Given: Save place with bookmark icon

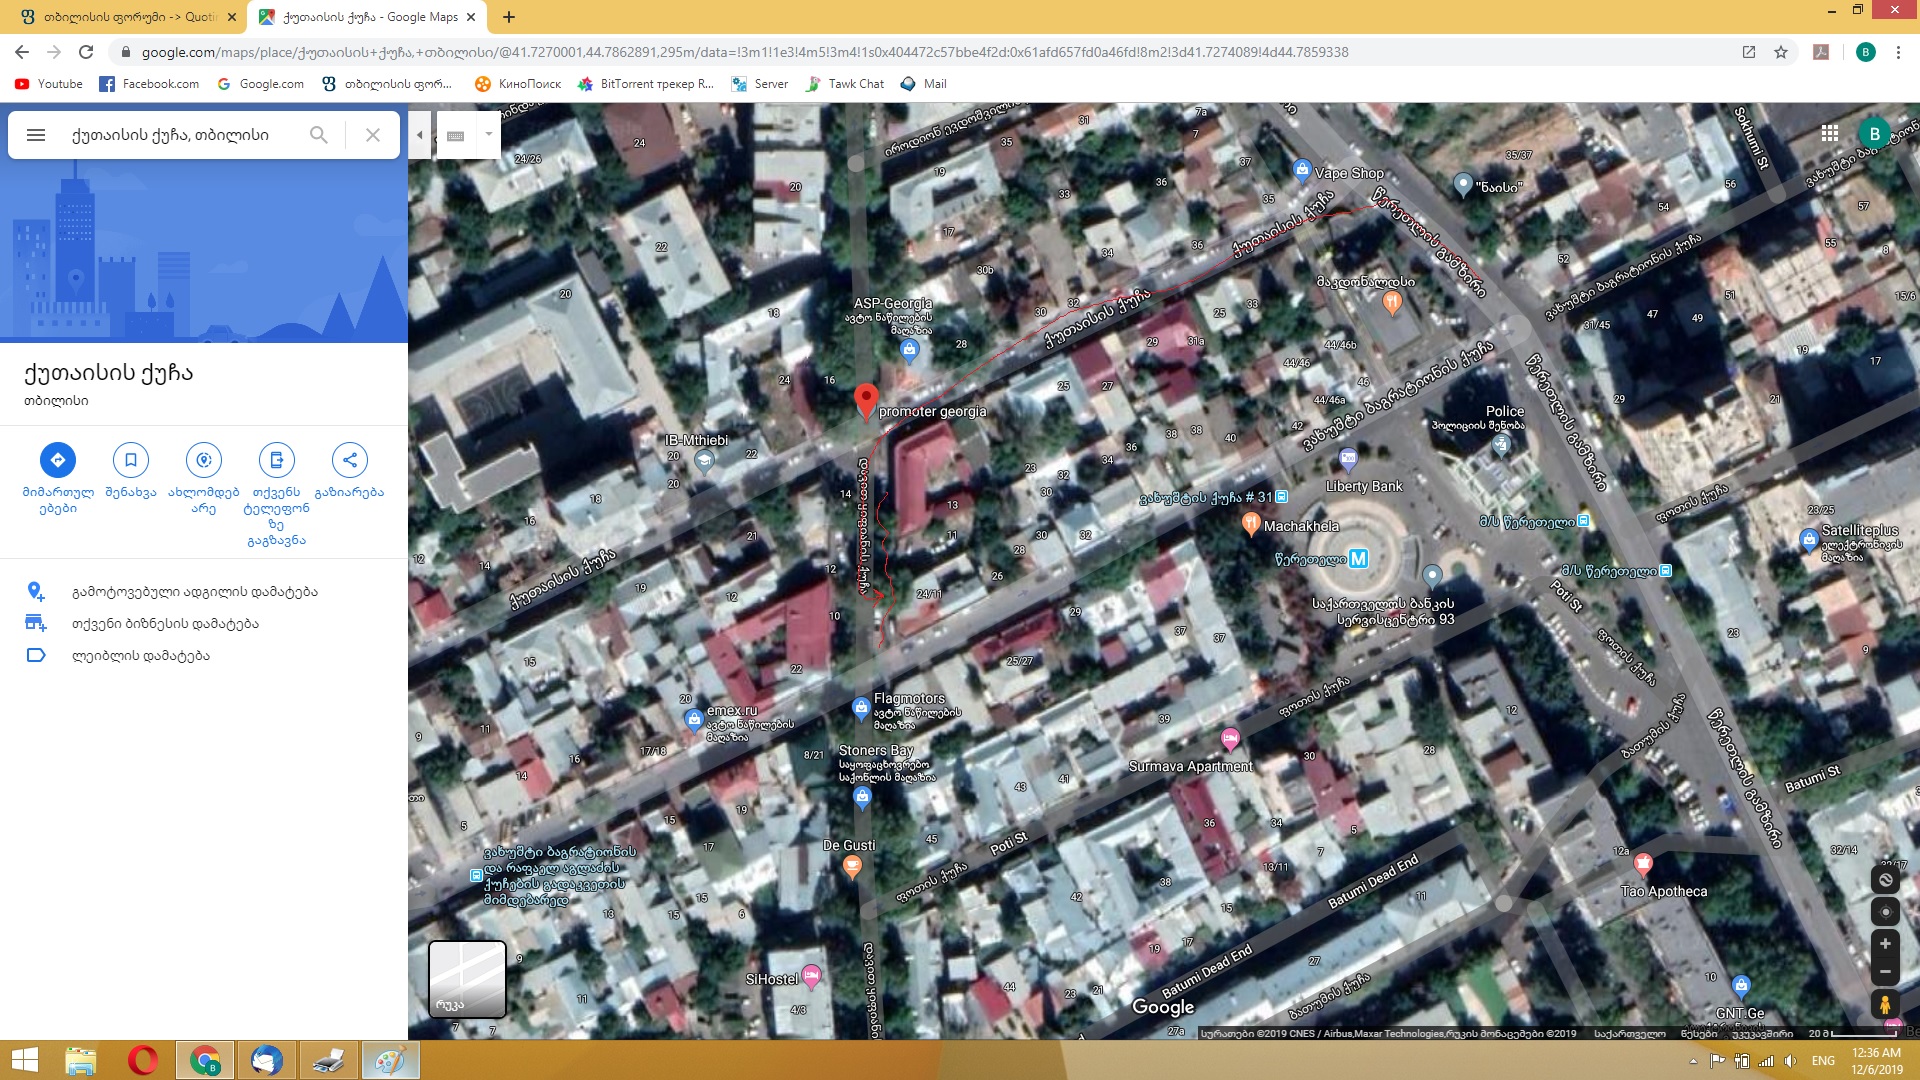Looking at the screenshot, I should pyautogui.click(x=131, y=460).
